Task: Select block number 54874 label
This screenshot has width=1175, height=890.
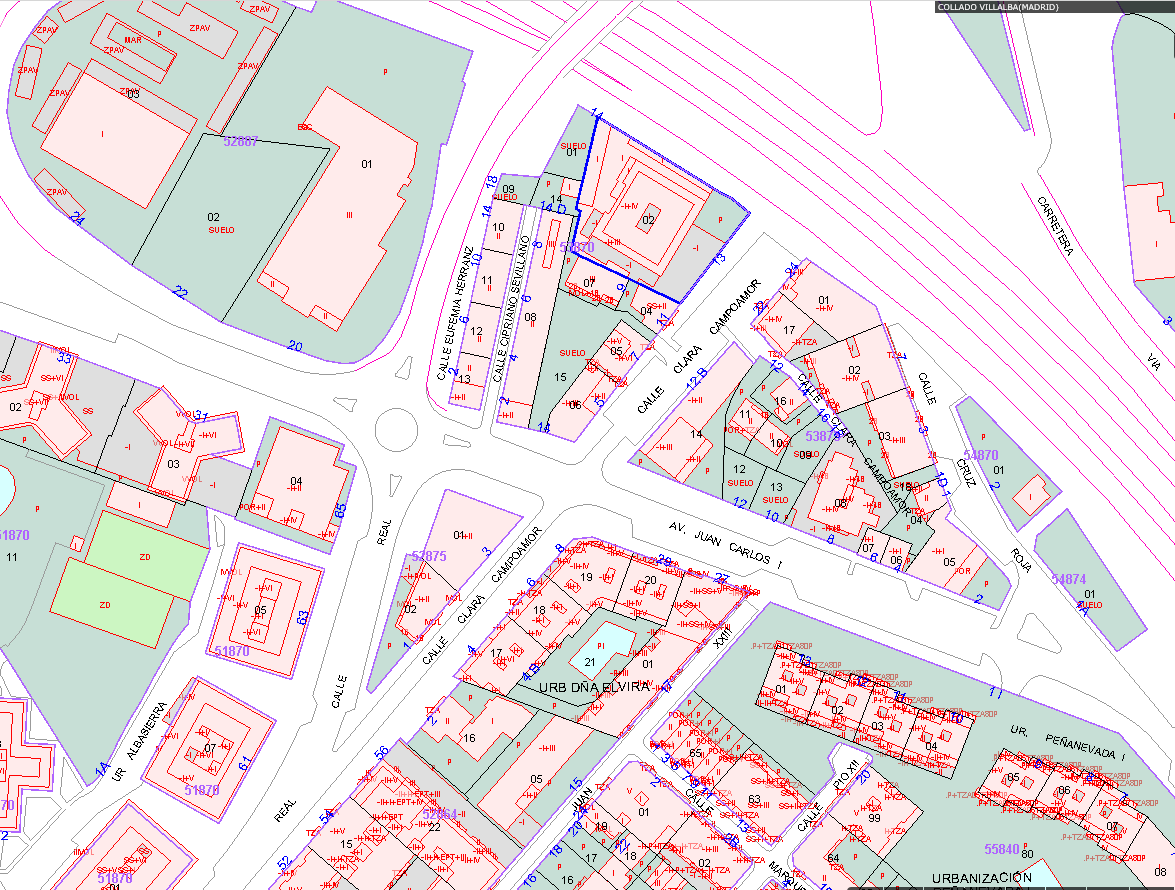Action: [1068, 580]
